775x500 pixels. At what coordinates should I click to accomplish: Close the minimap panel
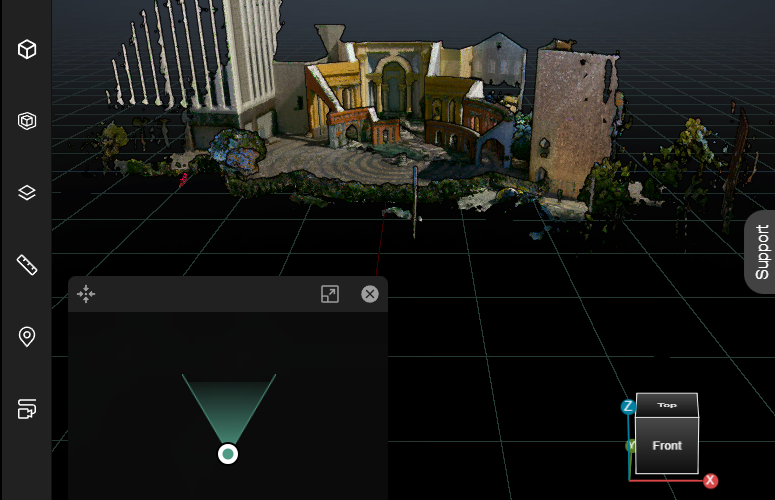pos(370,294)
